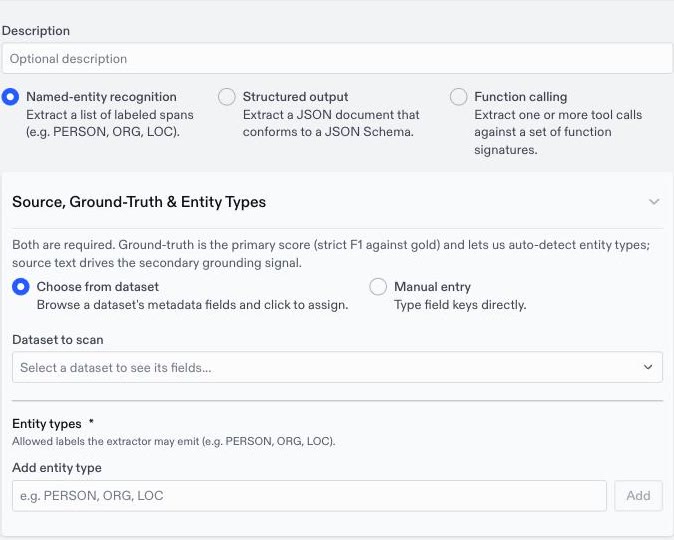Focus the Add entity type text field
Image resolution: width=674 pixels, height=540 pixels.
pos(309,496)
